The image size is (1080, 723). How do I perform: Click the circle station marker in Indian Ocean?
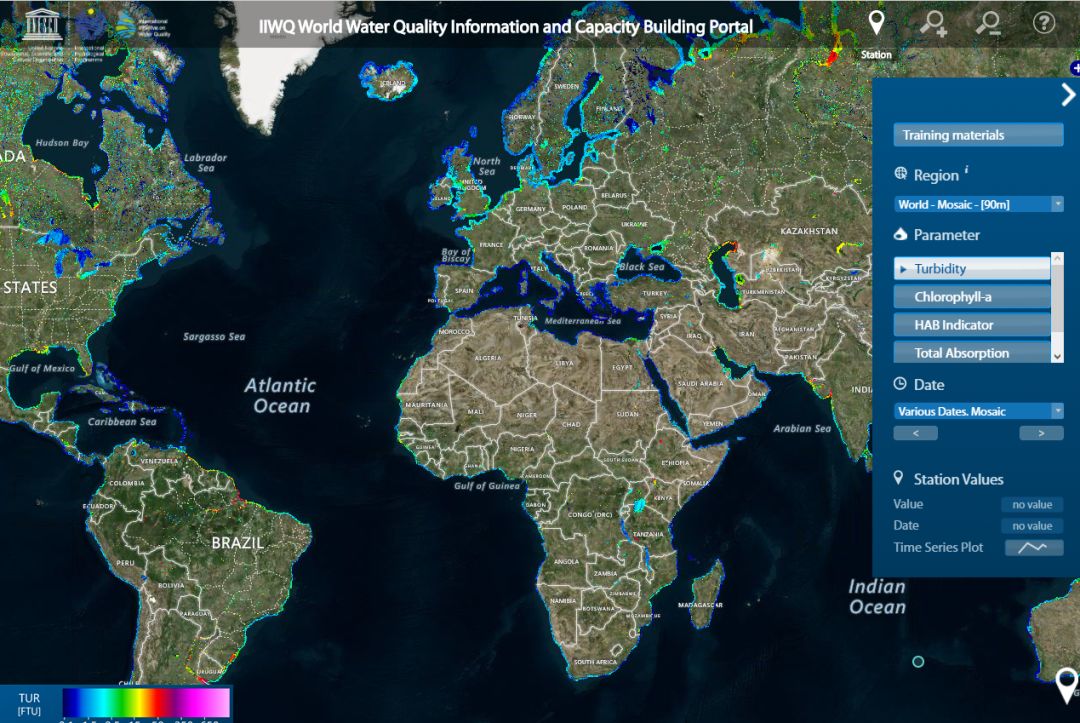coord(918,662)
